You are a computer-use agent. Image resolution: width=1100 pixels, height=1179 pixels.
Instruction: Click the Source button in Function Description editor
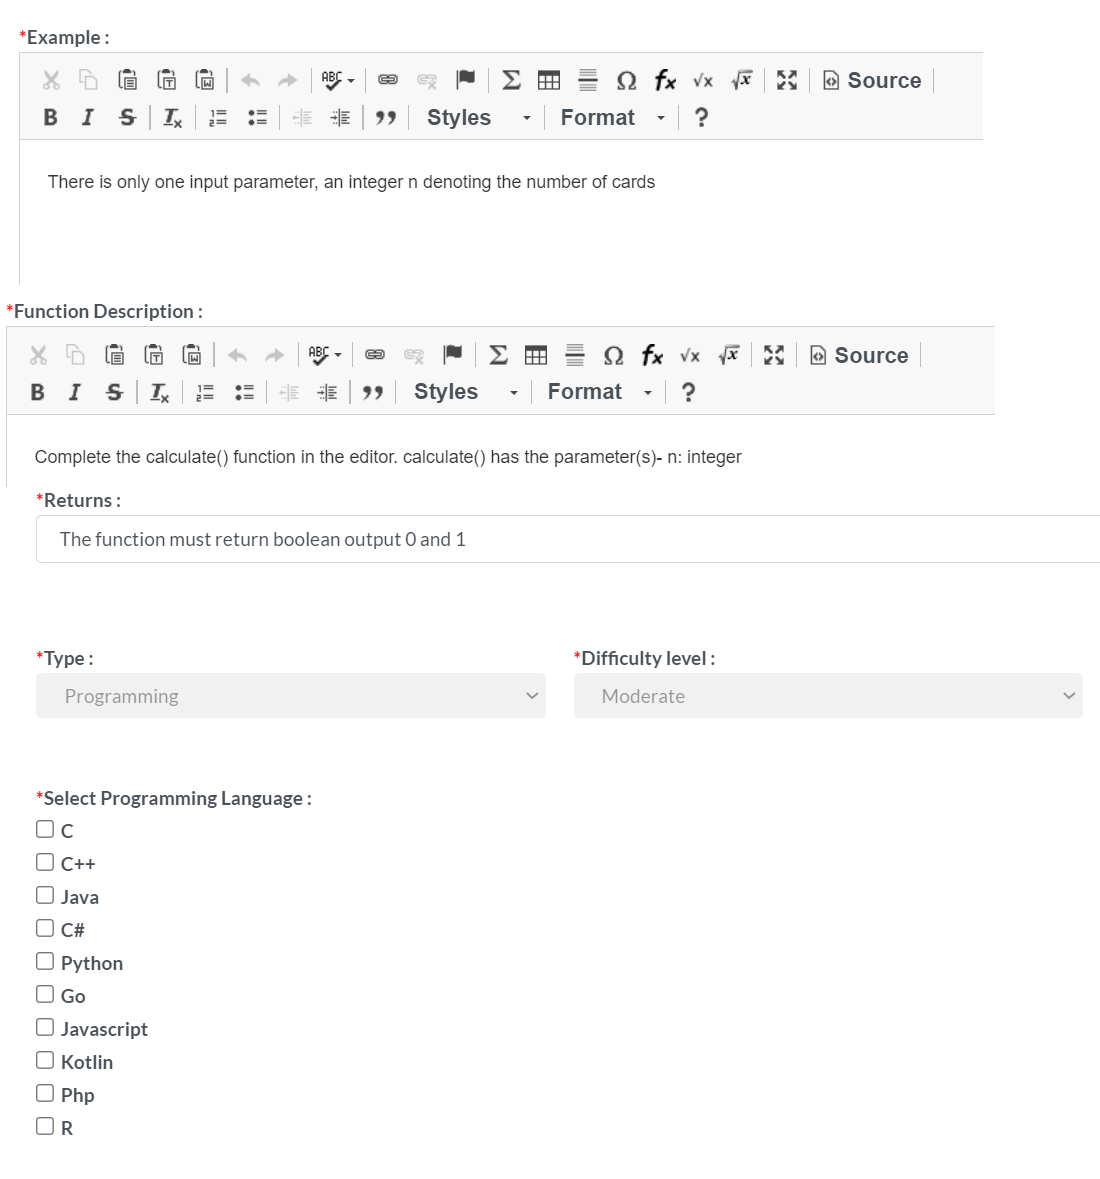coord(859,355)
